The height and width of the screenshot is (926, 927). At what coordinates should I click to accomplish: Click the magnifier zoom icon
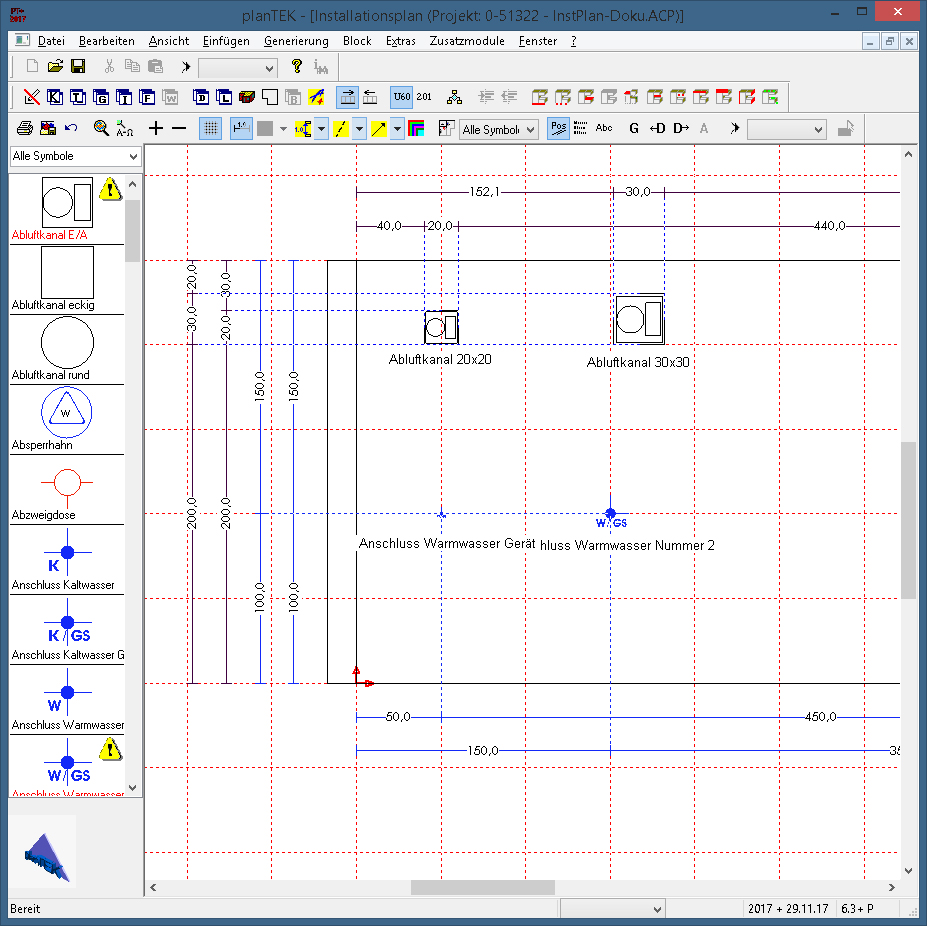pos(101,128)
